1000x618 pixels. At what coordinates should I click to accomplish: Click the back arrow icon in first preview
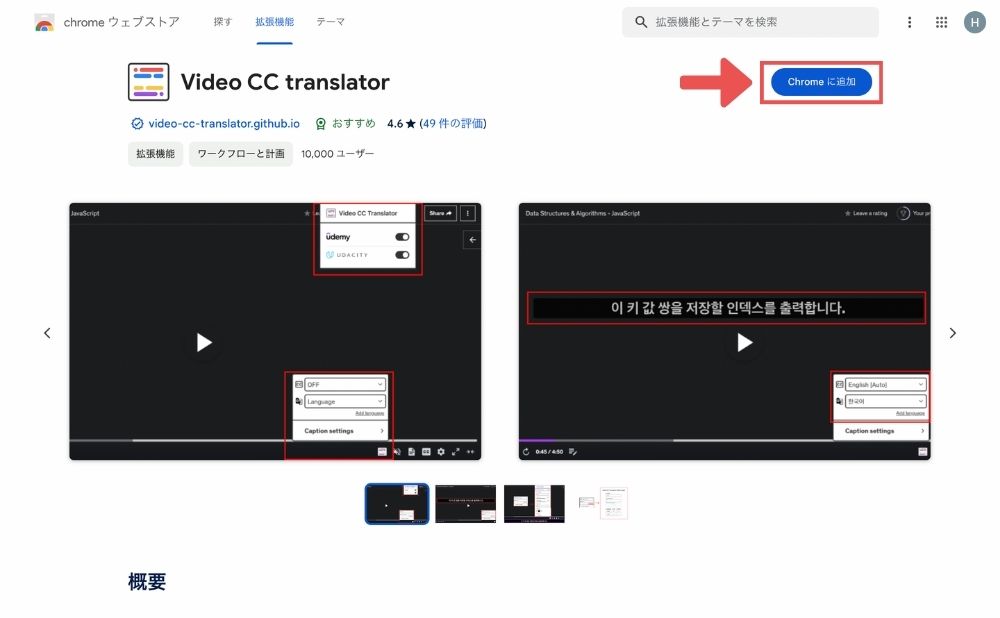472,240
